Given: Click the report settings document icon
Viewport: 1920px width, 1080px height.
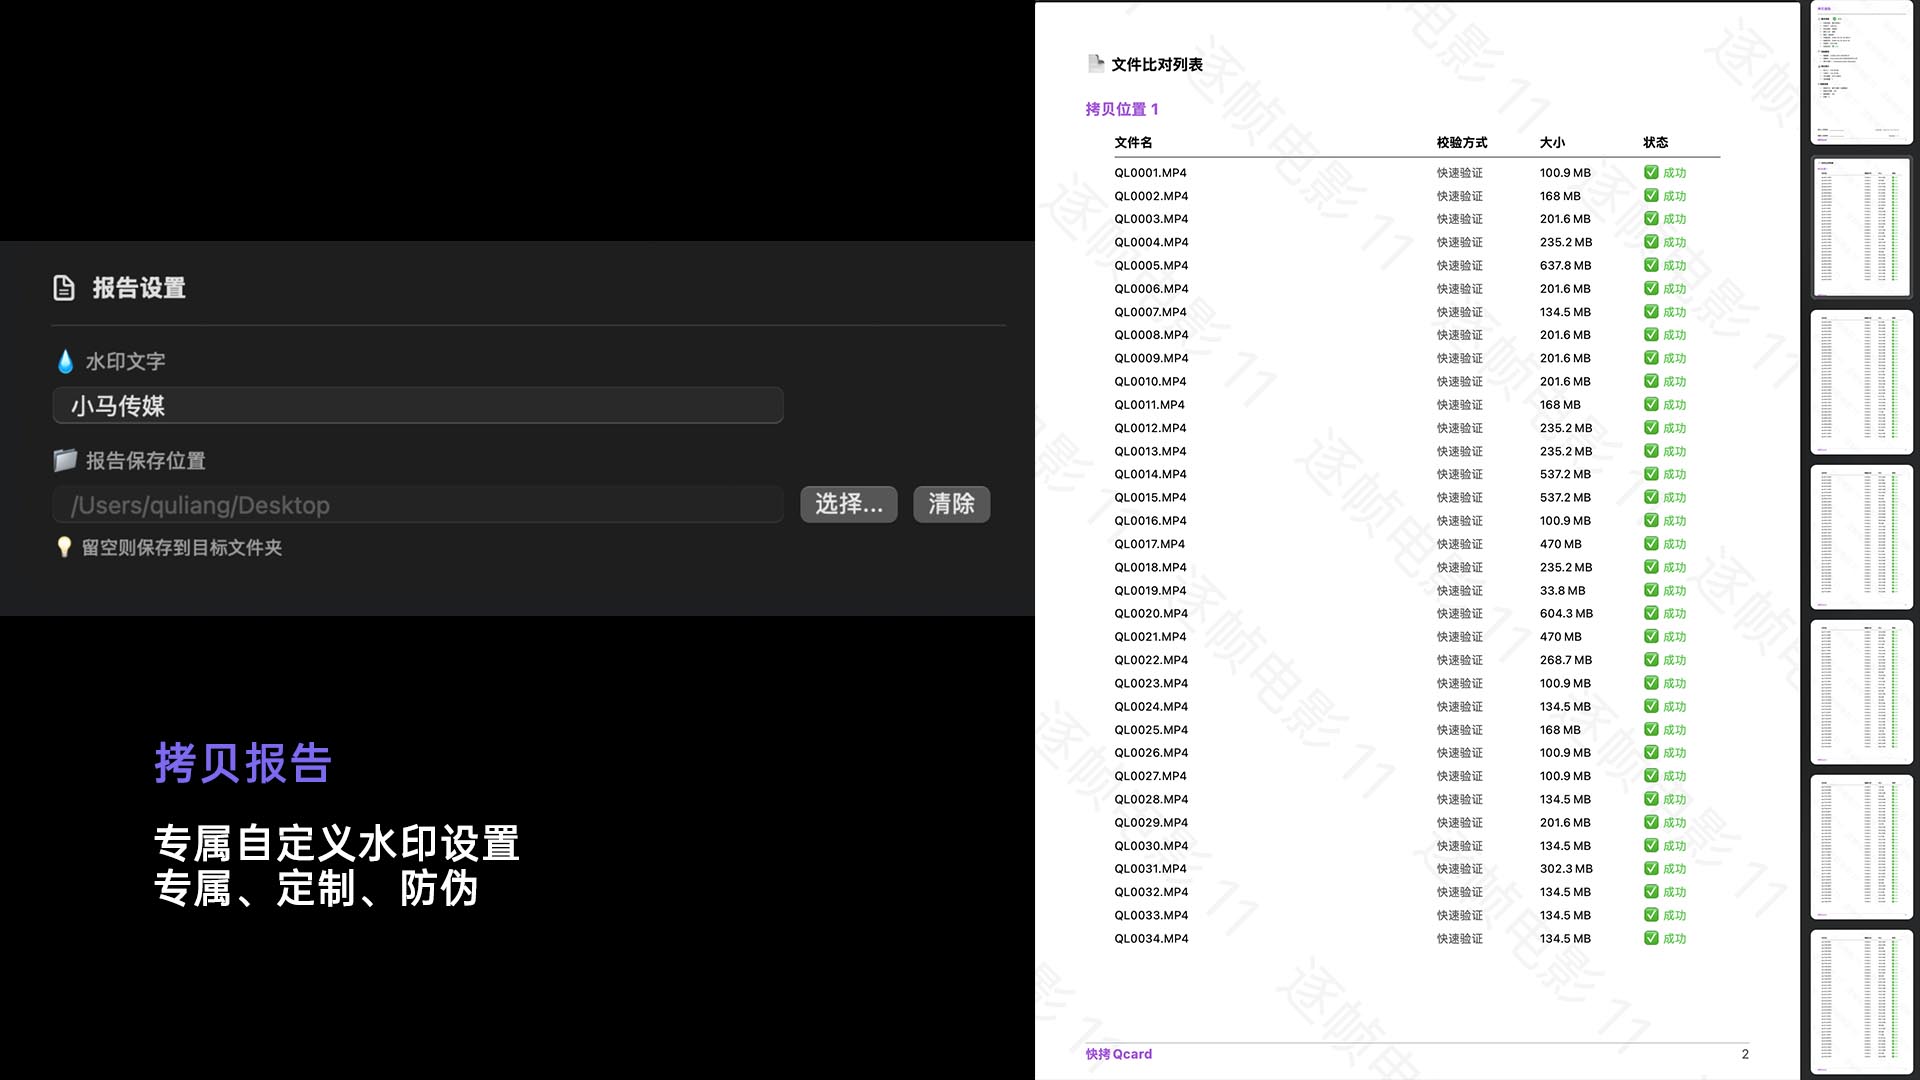Looking at the screenshot, I should [x=64, y=288].
